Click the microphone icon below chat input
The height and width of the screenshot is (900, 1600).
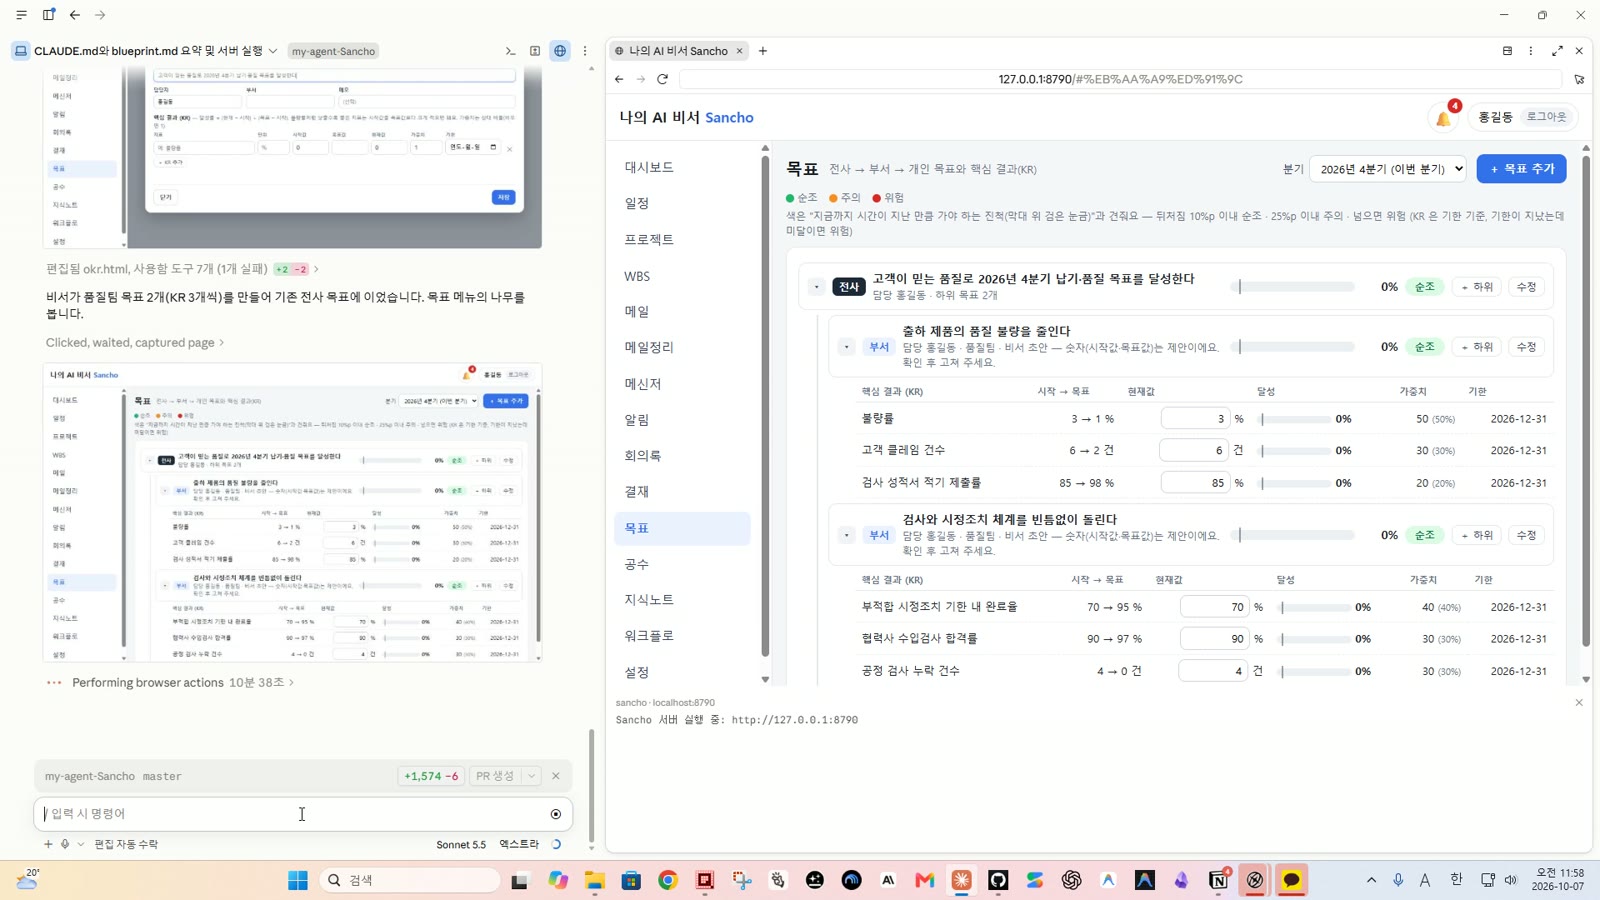click(65, 844)
